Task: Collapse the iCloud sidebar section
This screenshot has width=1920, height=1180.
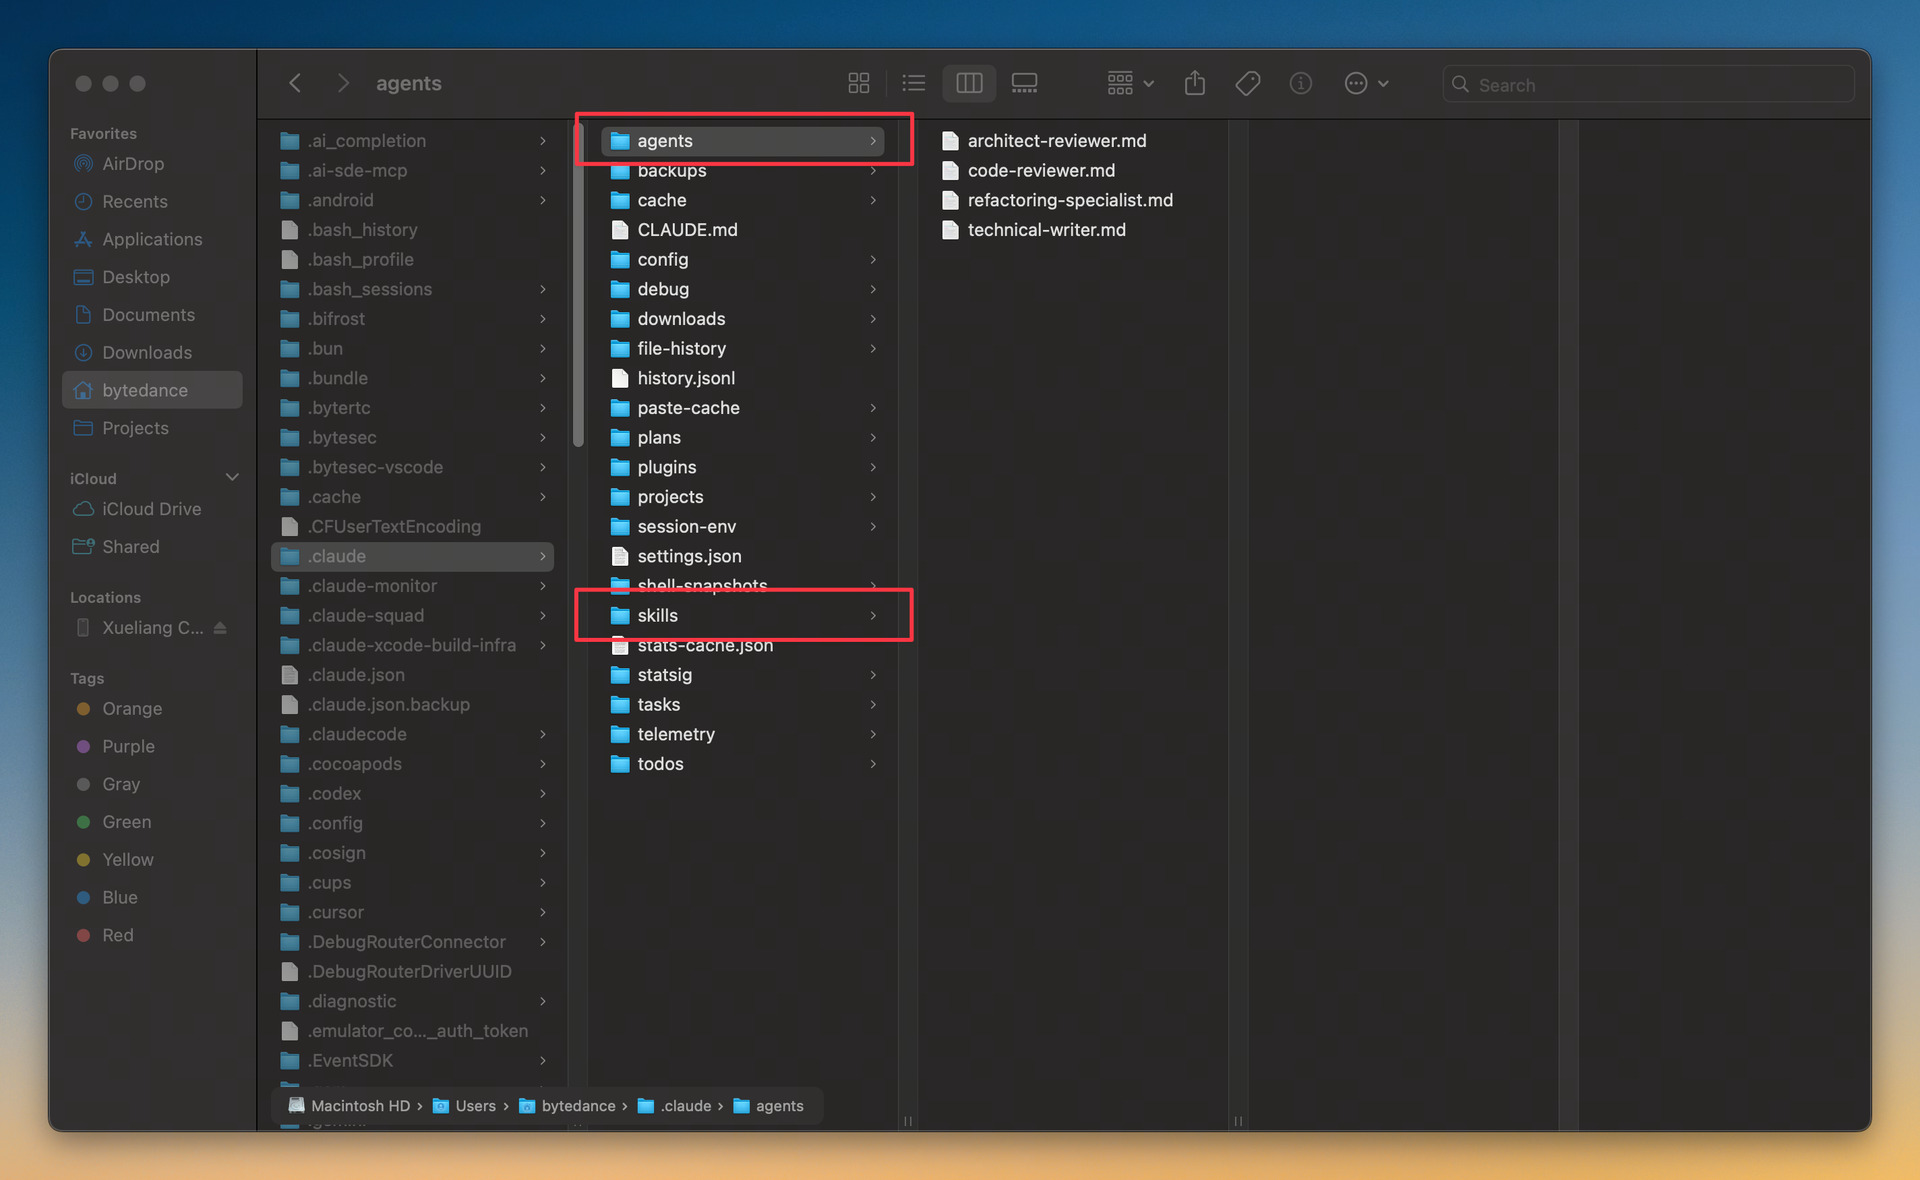Action: coord(232,478)
